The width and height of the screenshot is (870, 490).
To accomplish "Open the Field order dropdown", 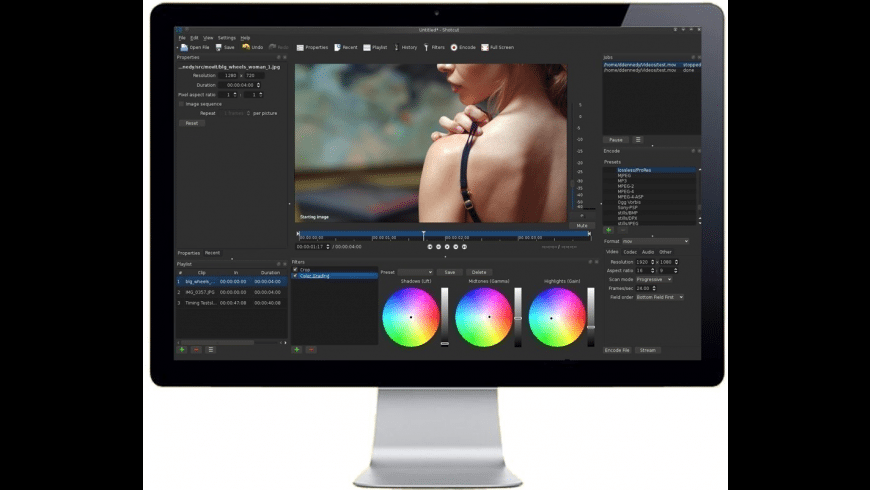I will coord(660,297).
